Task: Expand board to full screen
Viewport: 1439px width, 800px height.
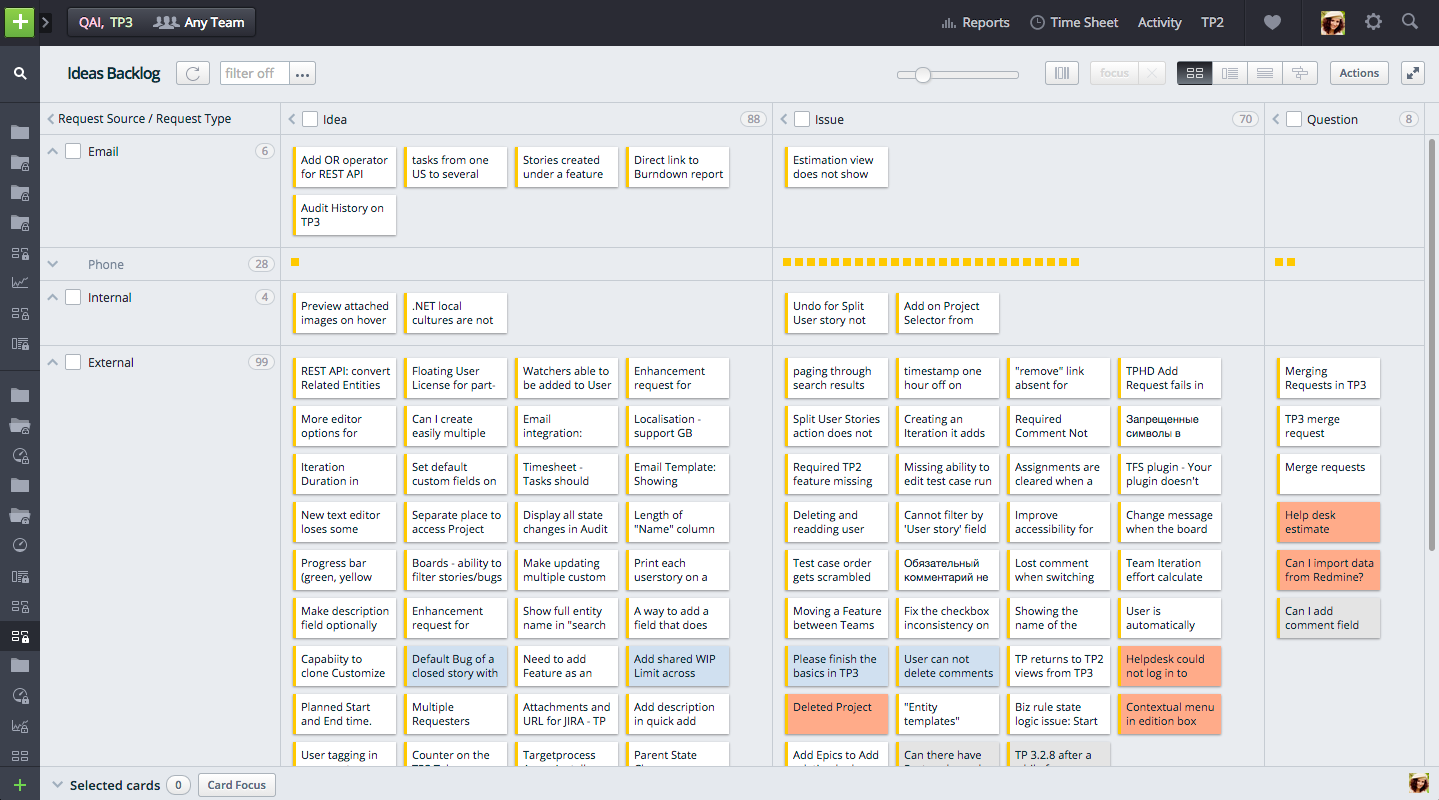Action: [1412, 73]
